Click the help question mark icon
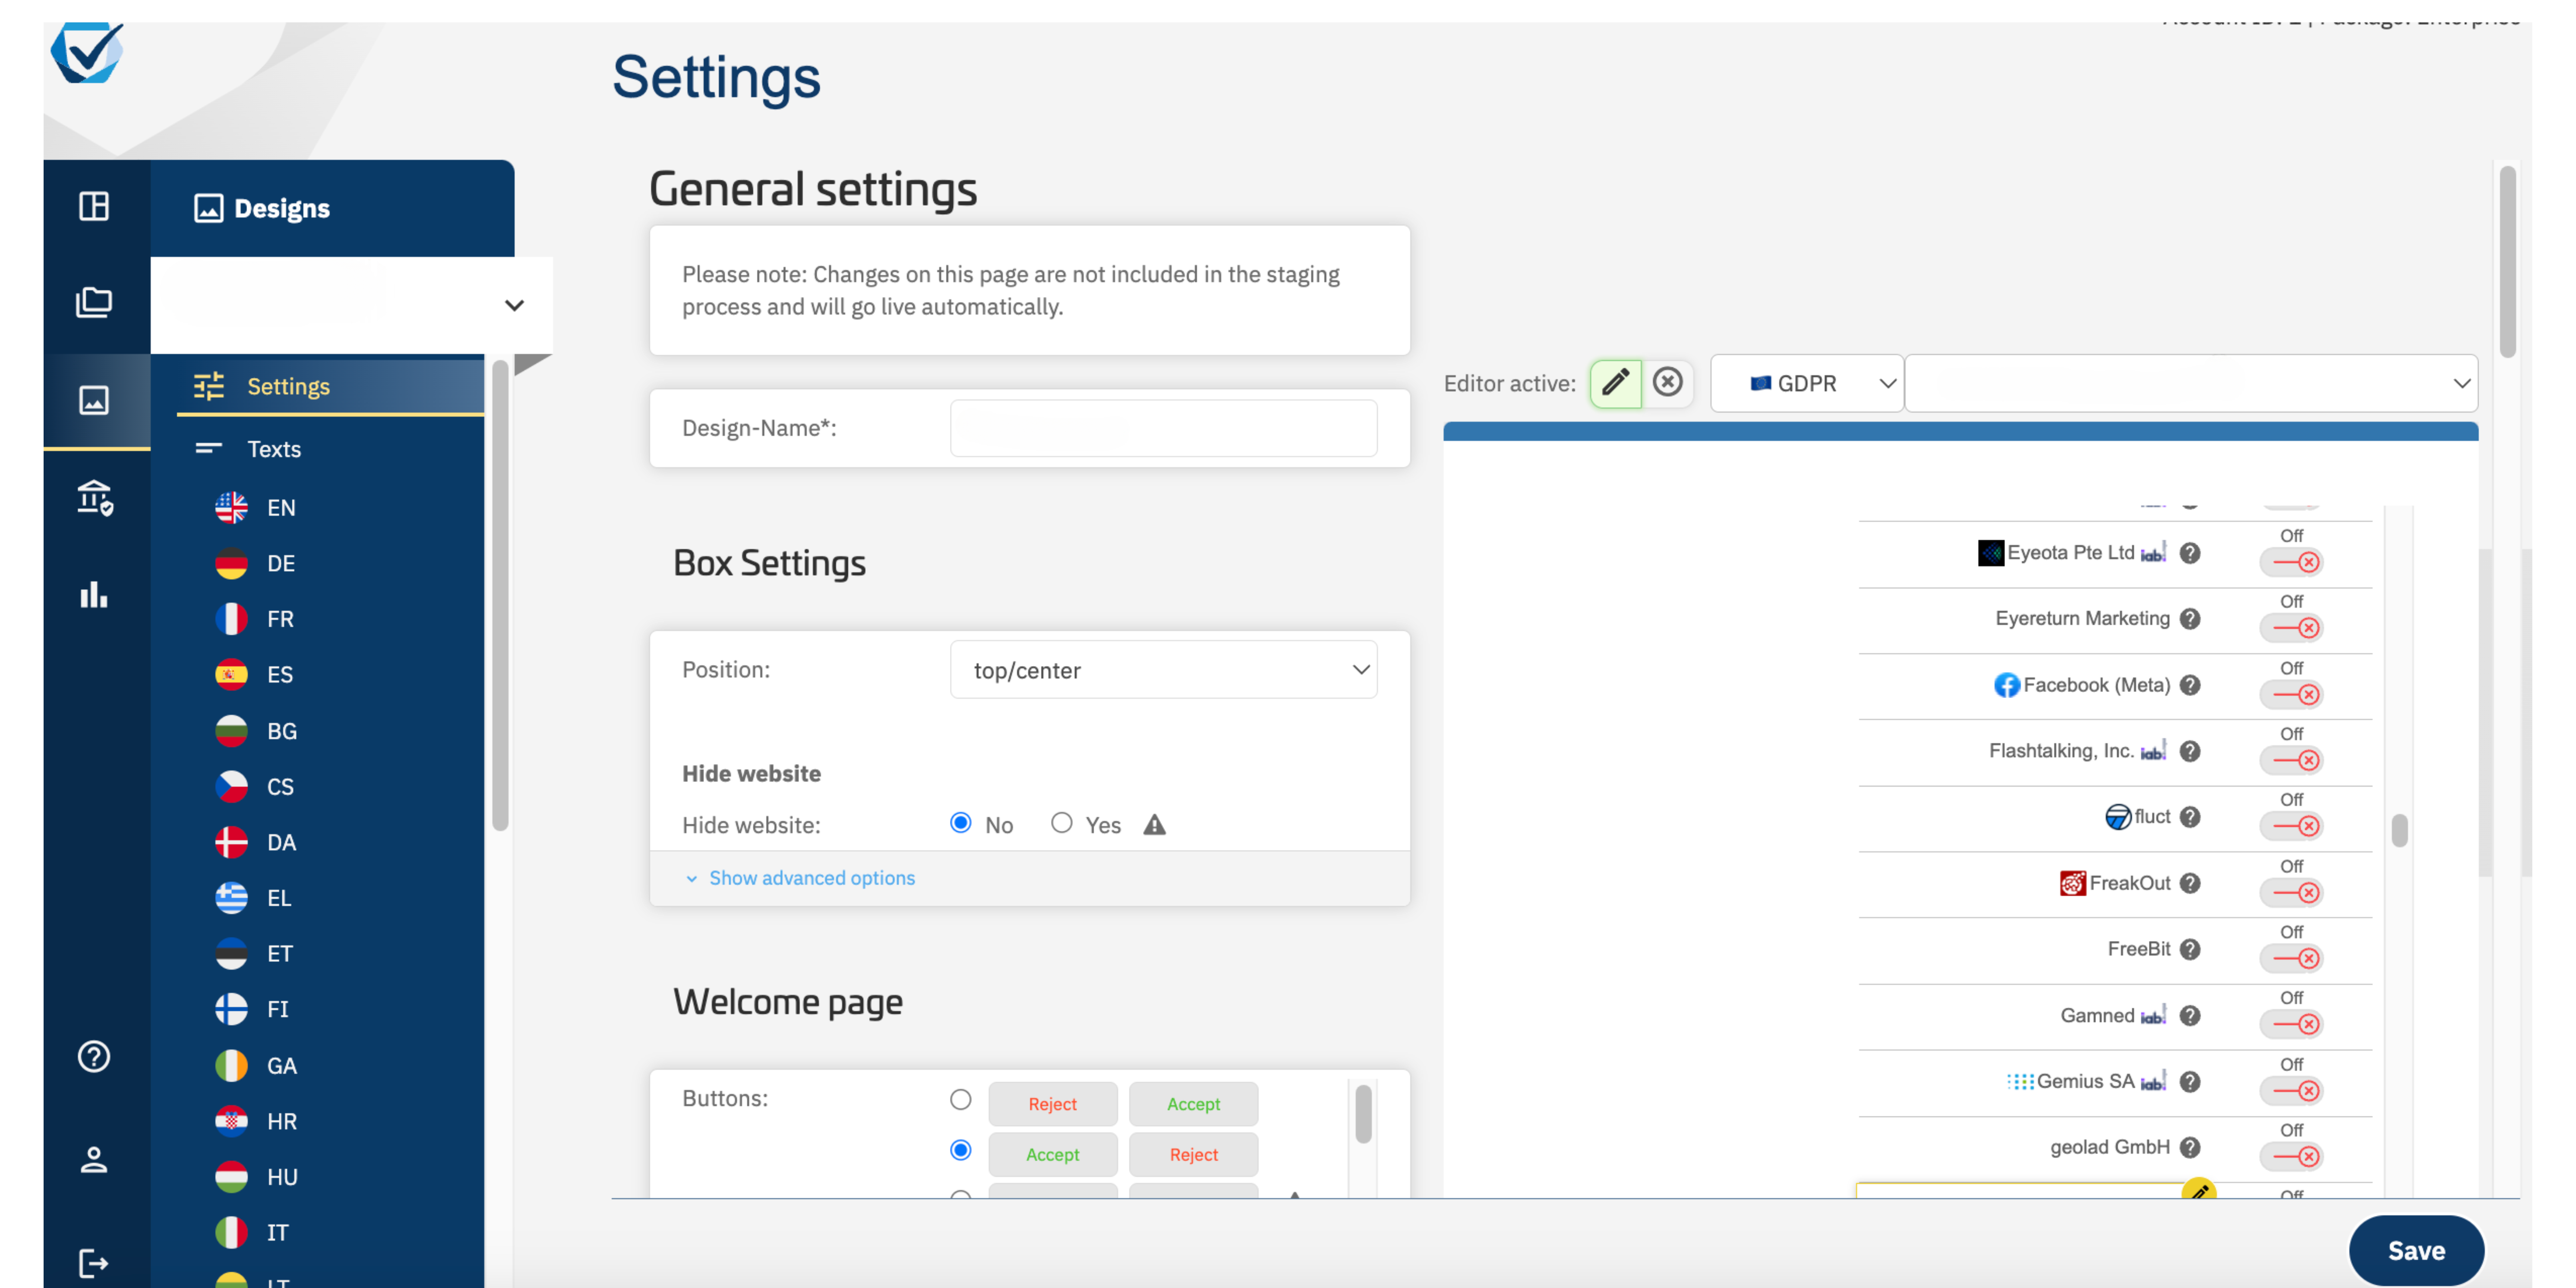The image size is (2576, 1288). (x=94, y=1056)
